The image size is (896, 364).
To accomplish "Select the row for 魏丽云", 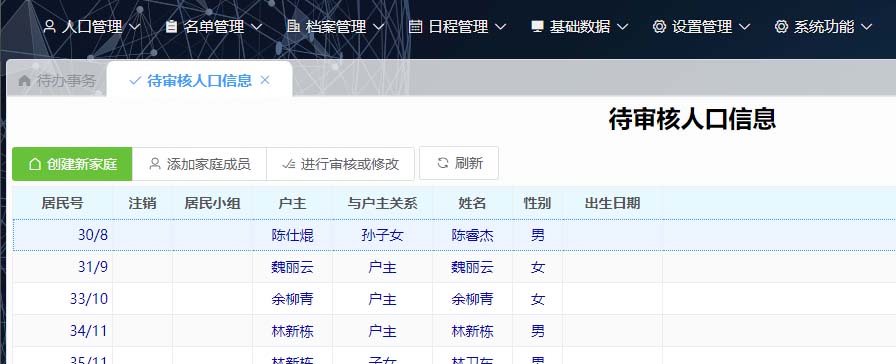I will (454, 267).
